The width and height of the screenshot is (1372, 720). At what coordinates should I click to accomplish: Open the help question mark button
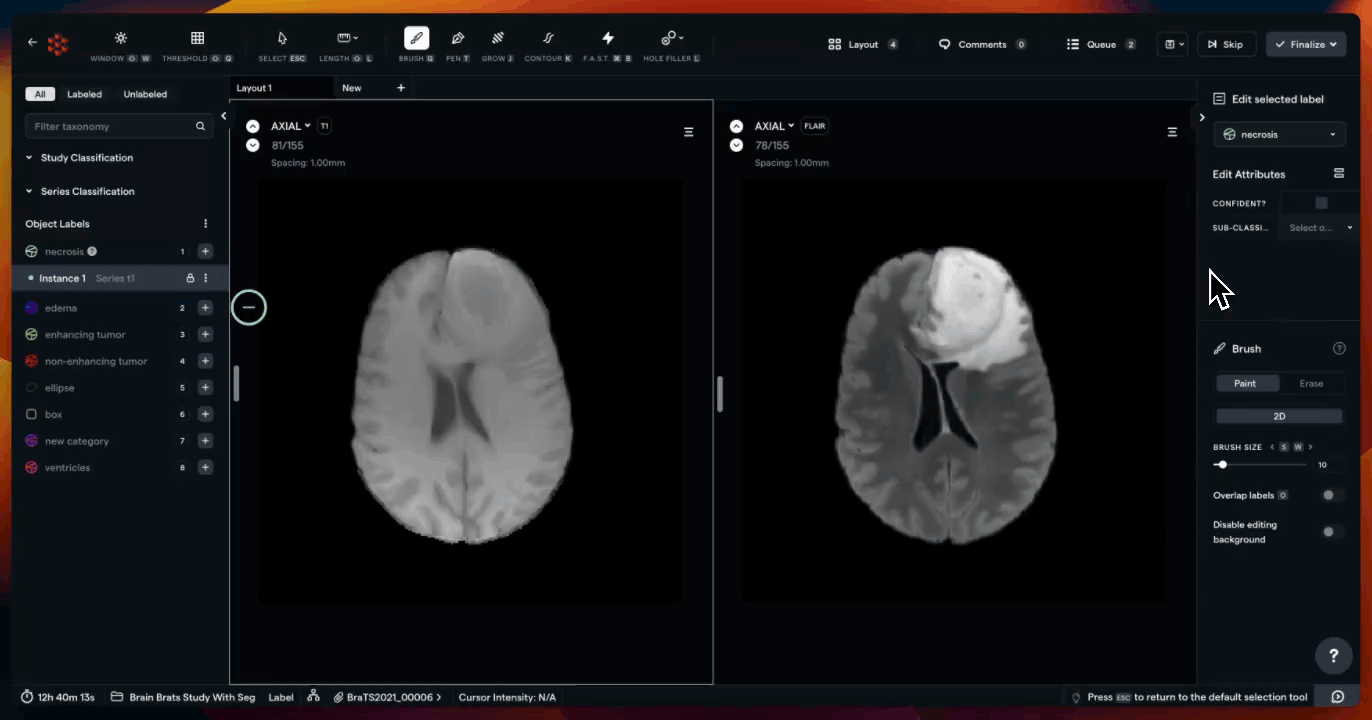(1333, 656)
